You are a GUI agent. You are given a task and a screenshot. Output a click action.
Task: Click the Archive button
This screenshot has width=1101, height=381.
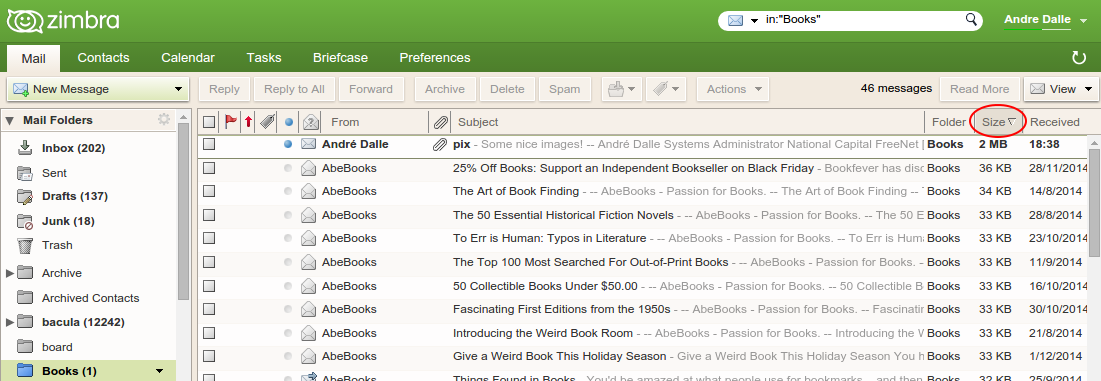coord(444,89)
